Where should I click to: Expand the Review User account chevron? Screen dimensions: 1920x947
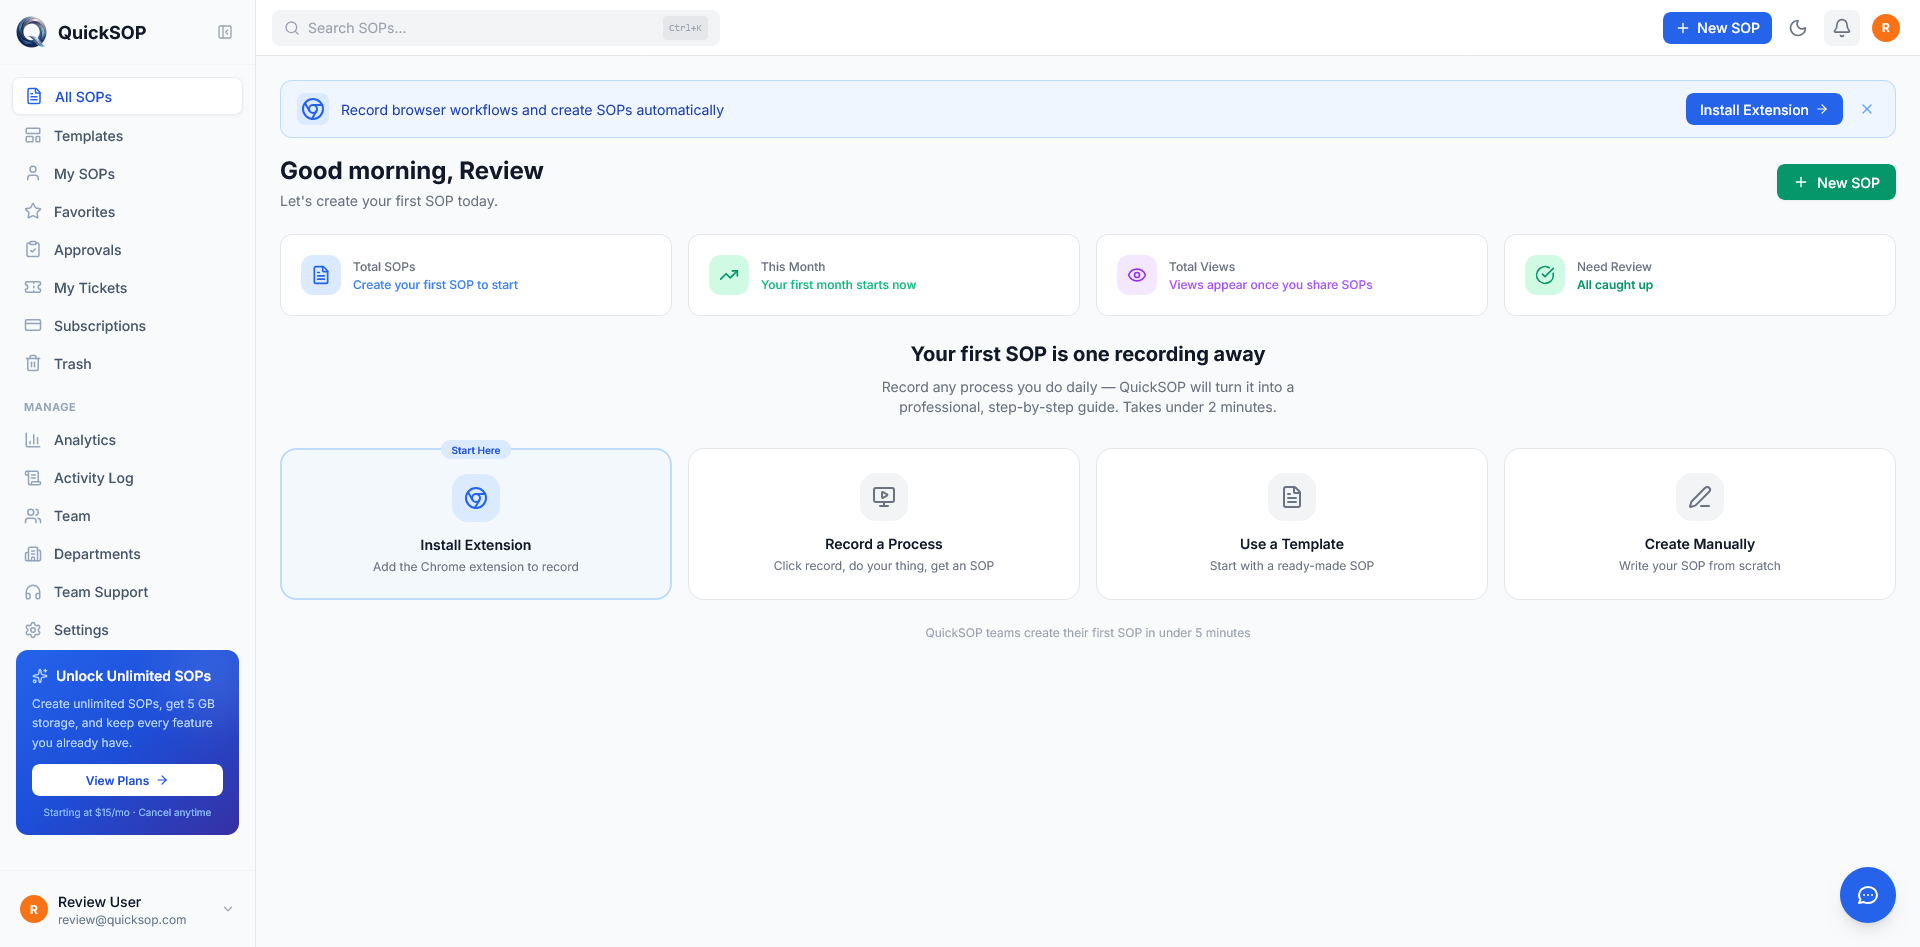pos(228,909)
